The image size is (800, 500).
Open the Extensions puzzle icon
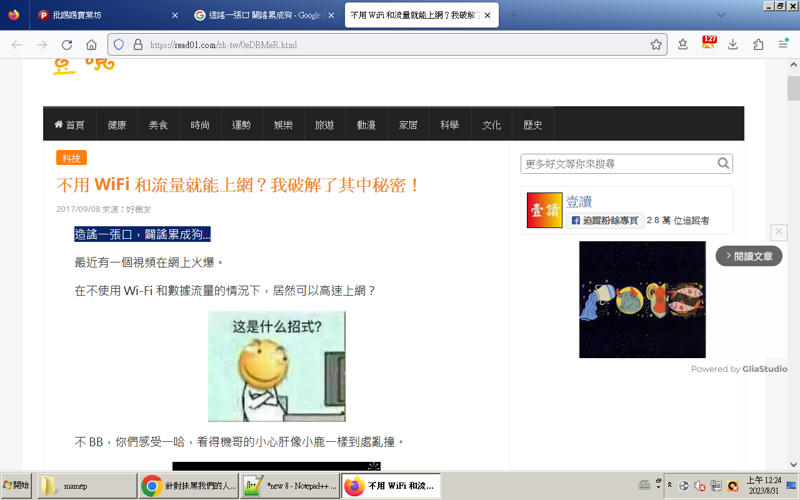click(x=758, y=45)
